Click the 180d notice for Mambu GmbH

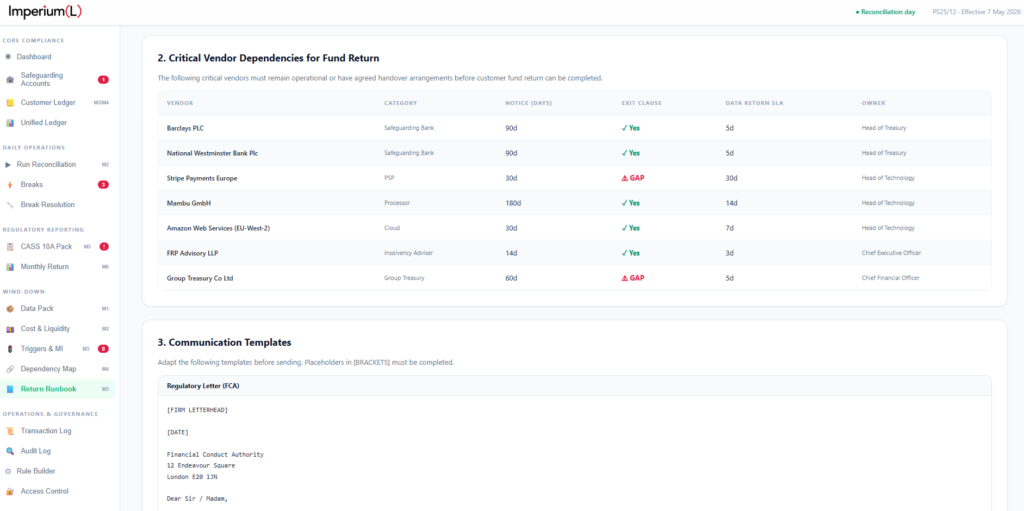pos(513,203)
